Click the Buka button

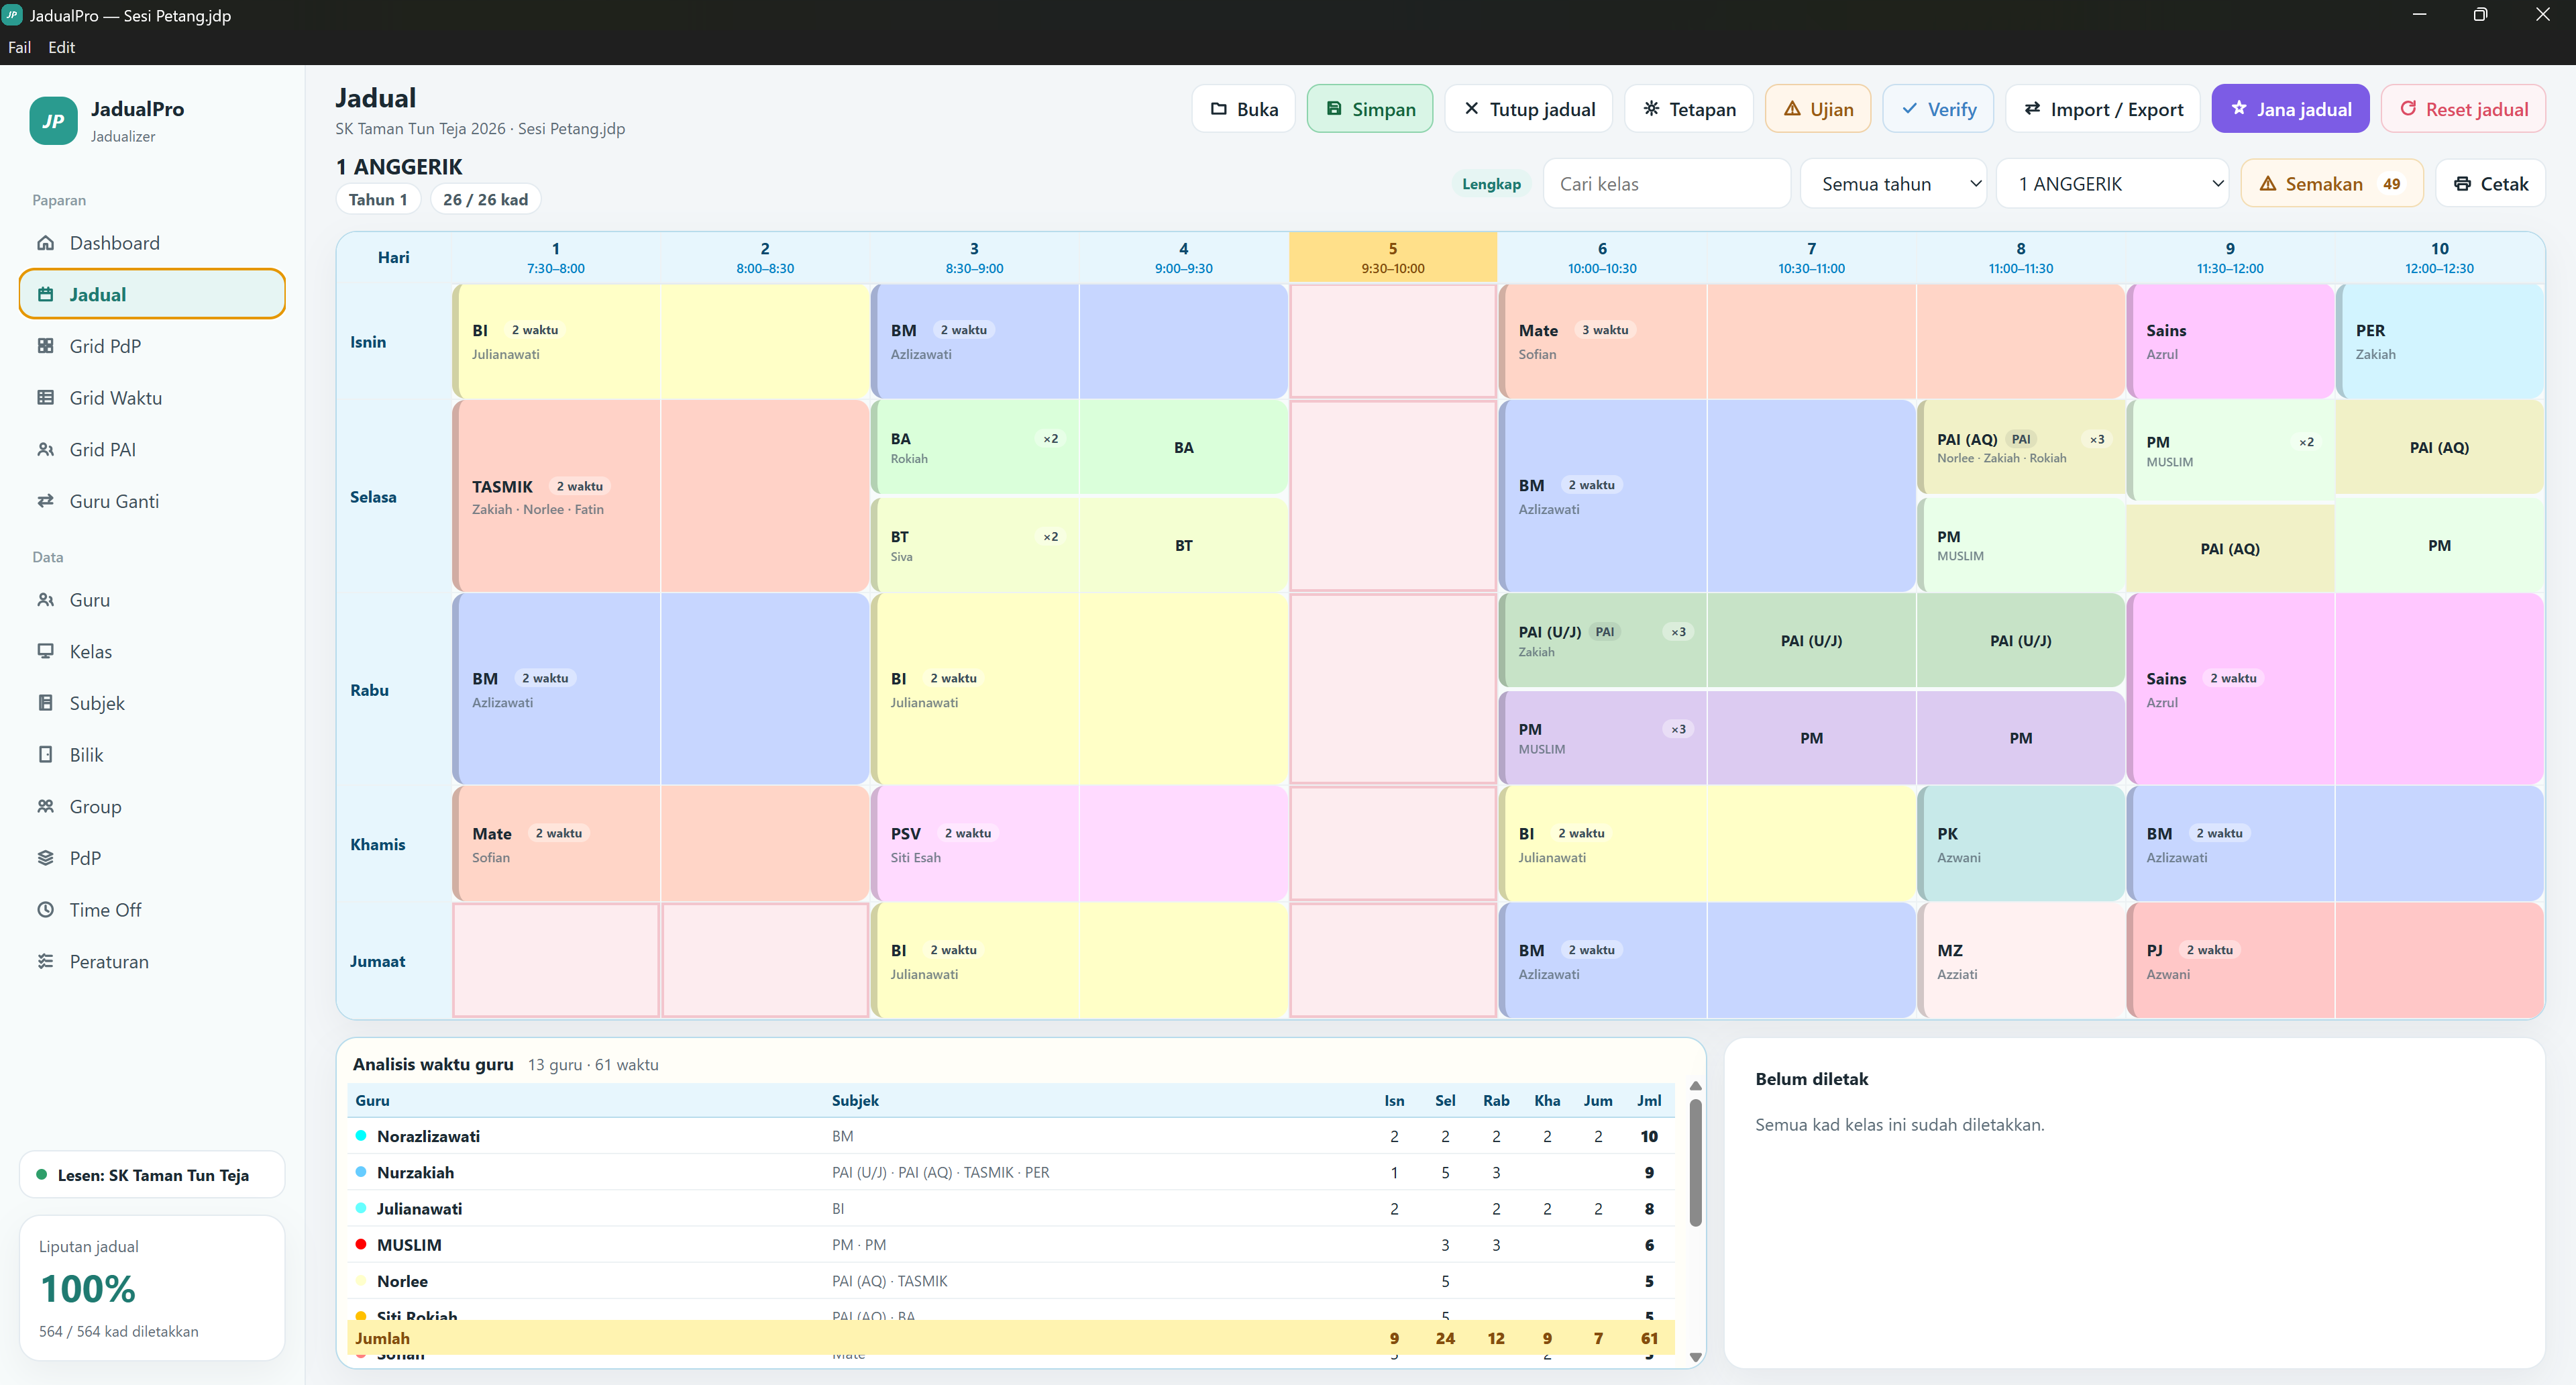1243,109
